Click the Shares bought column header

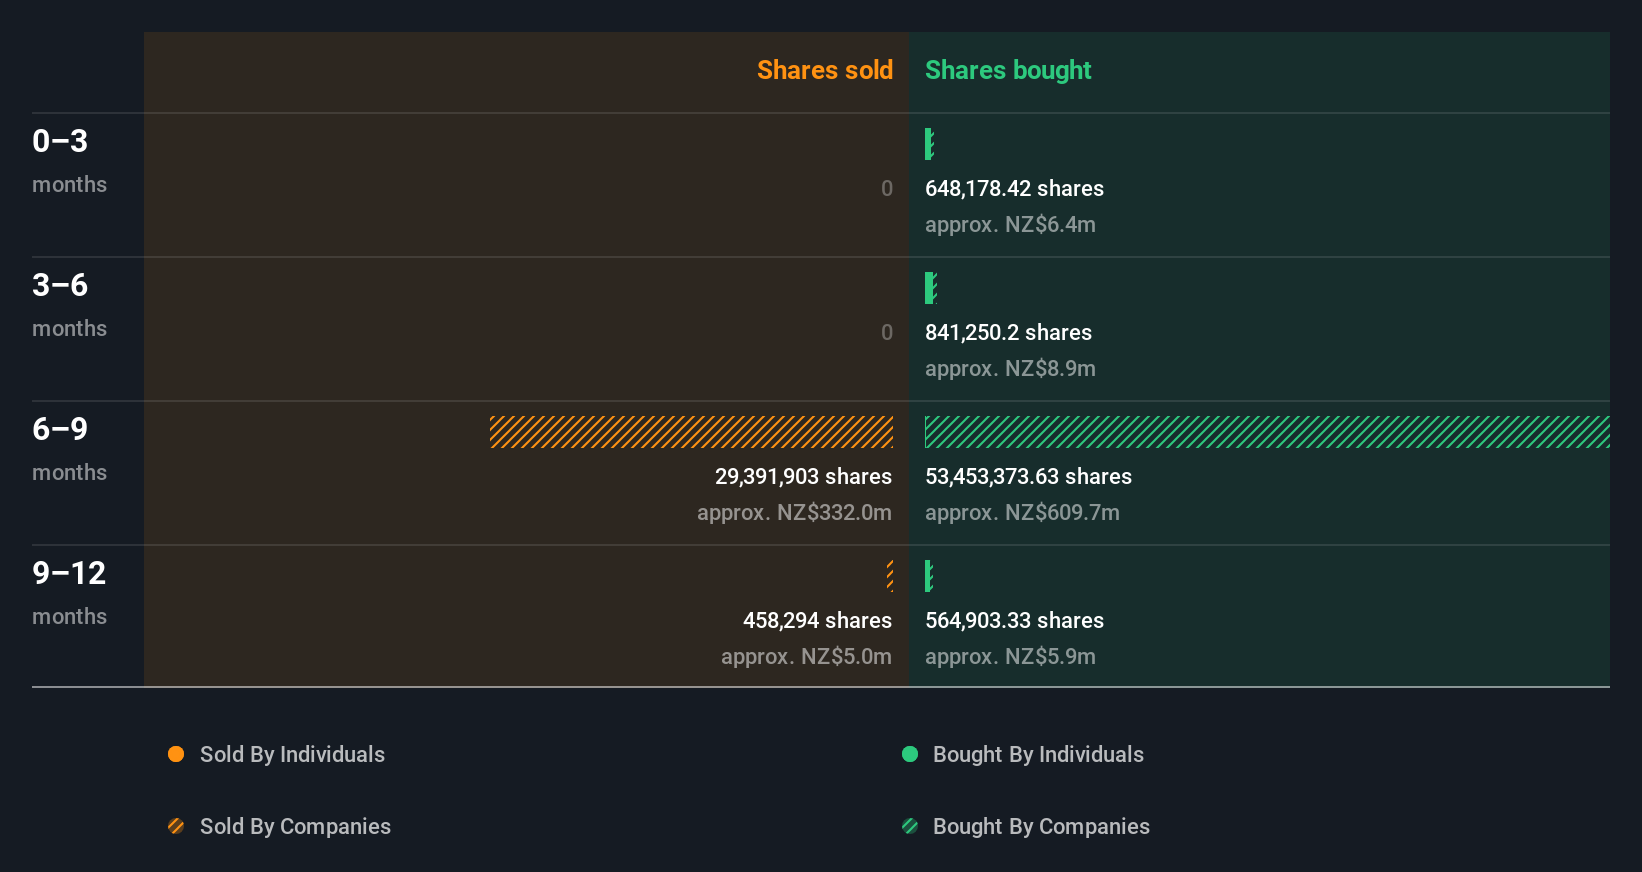click(x=1008, y=70)
